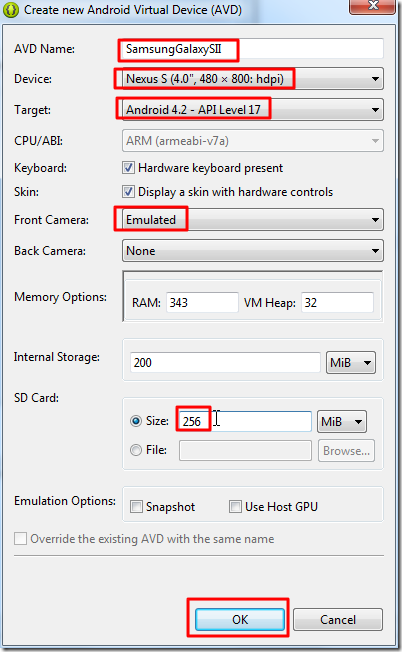Screen dimensions: 402x652
Task: Click the Cancel button
Action: pos(338,620)
